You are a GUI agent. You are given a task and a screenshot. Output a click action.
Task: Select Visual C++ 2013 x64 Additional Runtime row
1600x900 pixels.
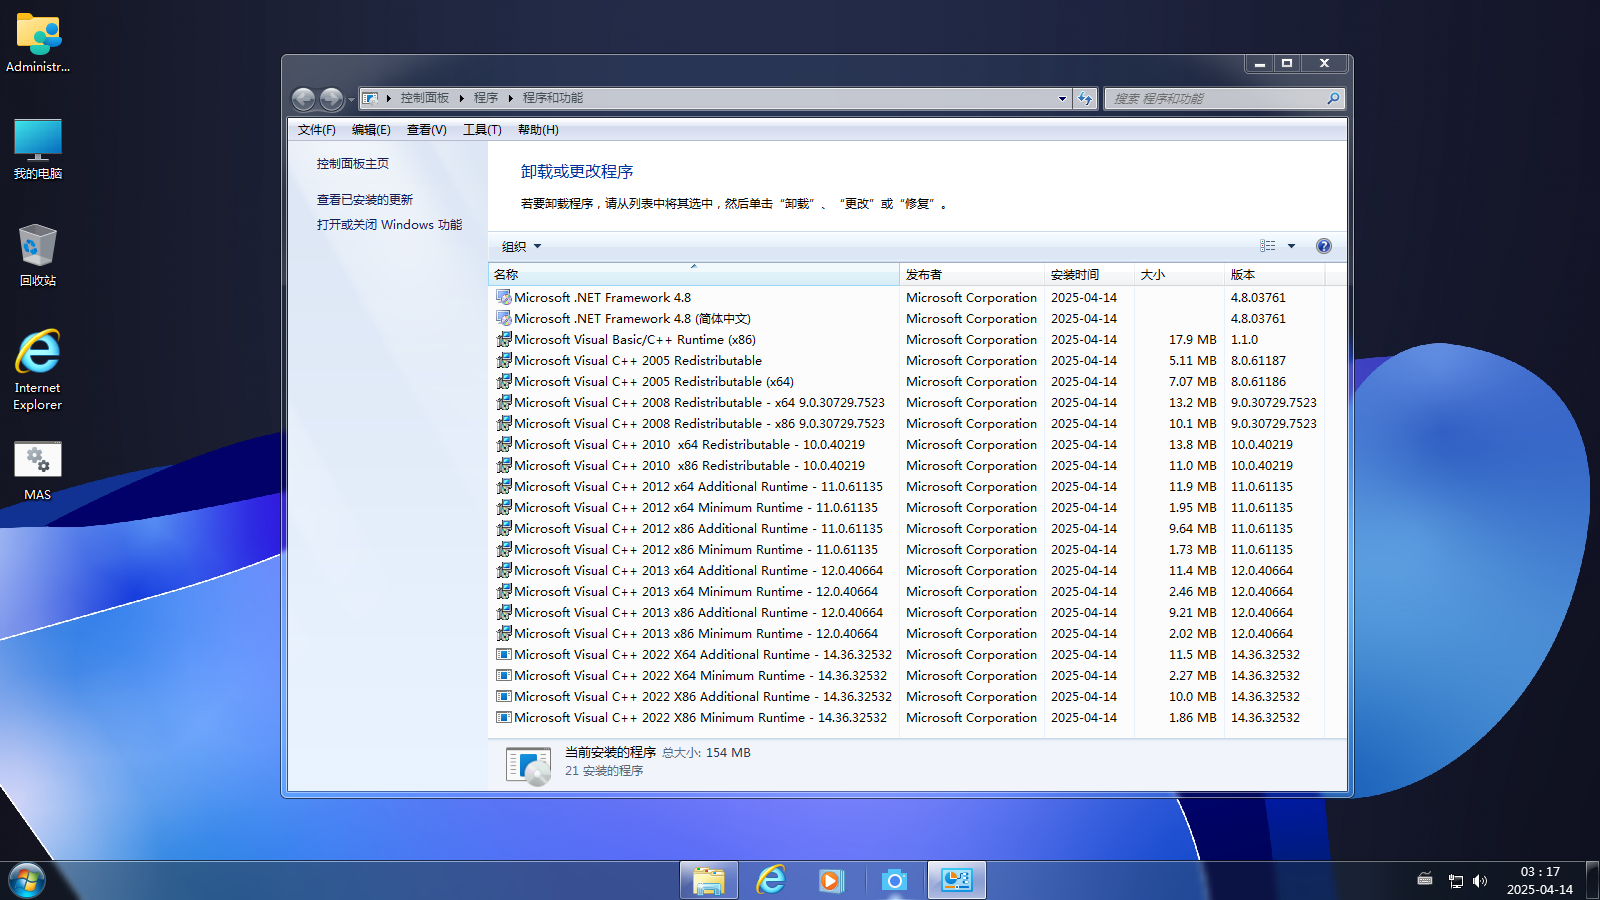point(907,570)
